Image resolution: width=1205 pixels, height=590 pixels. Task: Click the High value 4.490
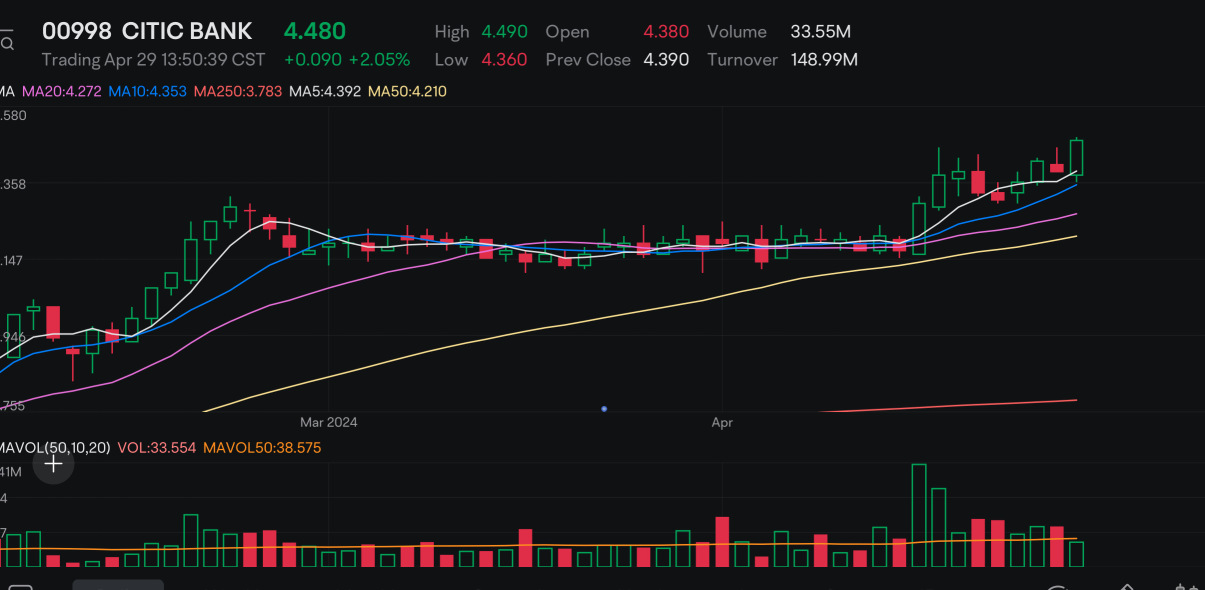(505, 32)
